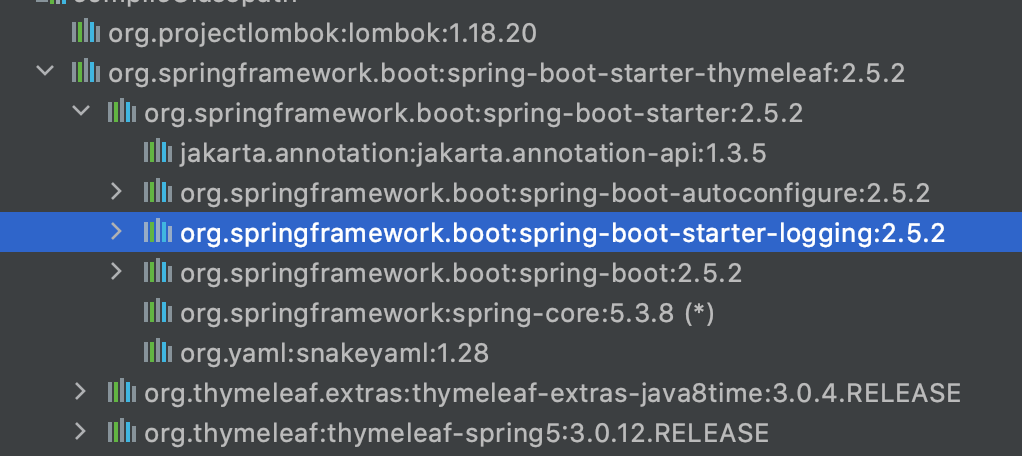1022x456 pixels.
Task: Select org.springframework.boot:spring-boot-starter:2.5.2 label
Action: point(473,114)
